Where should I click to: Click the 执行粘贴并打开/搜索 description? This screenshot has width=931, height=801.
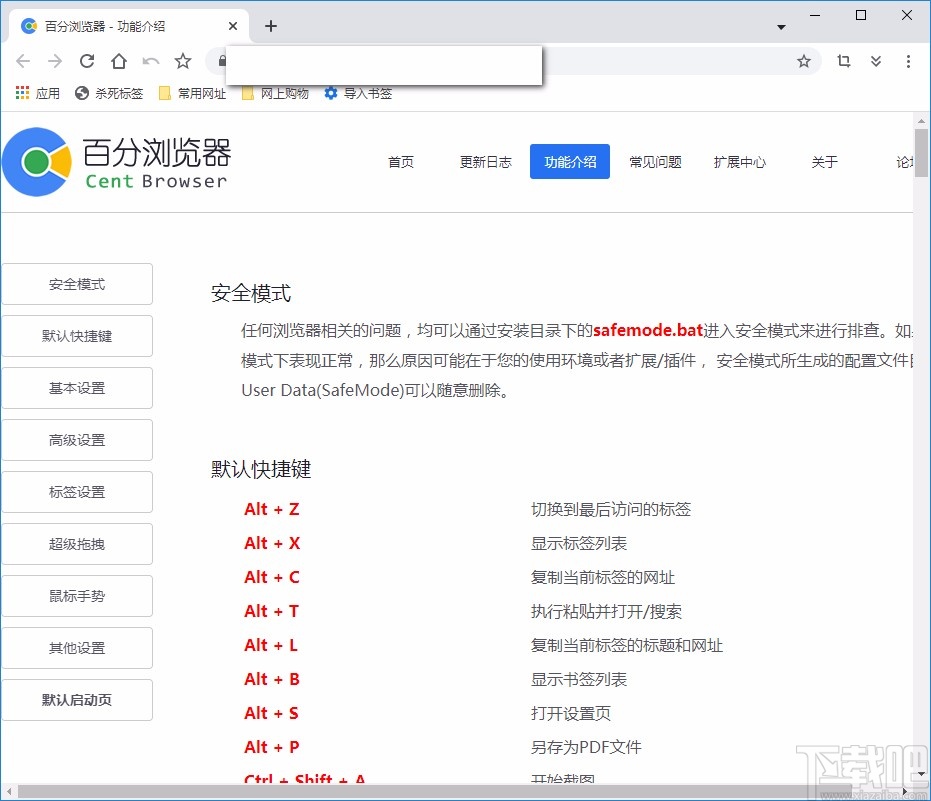(606, 611)
